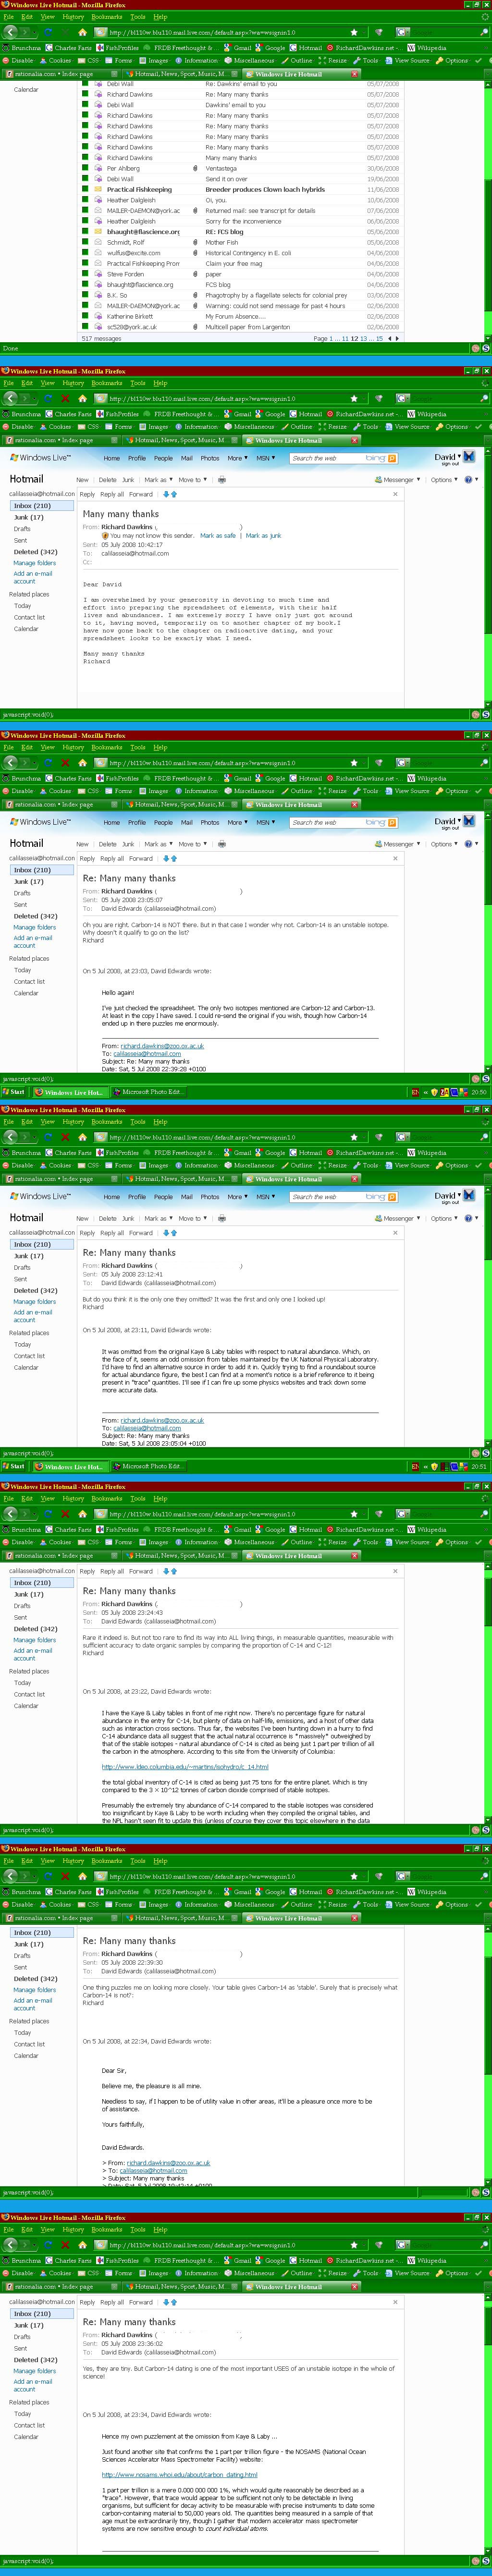Tick checkbox for 'Breeder produces Clown loach hybrids' email
Image resolution: width=492 pixels, height=2576 pixels.
click(x=85, y=189)
